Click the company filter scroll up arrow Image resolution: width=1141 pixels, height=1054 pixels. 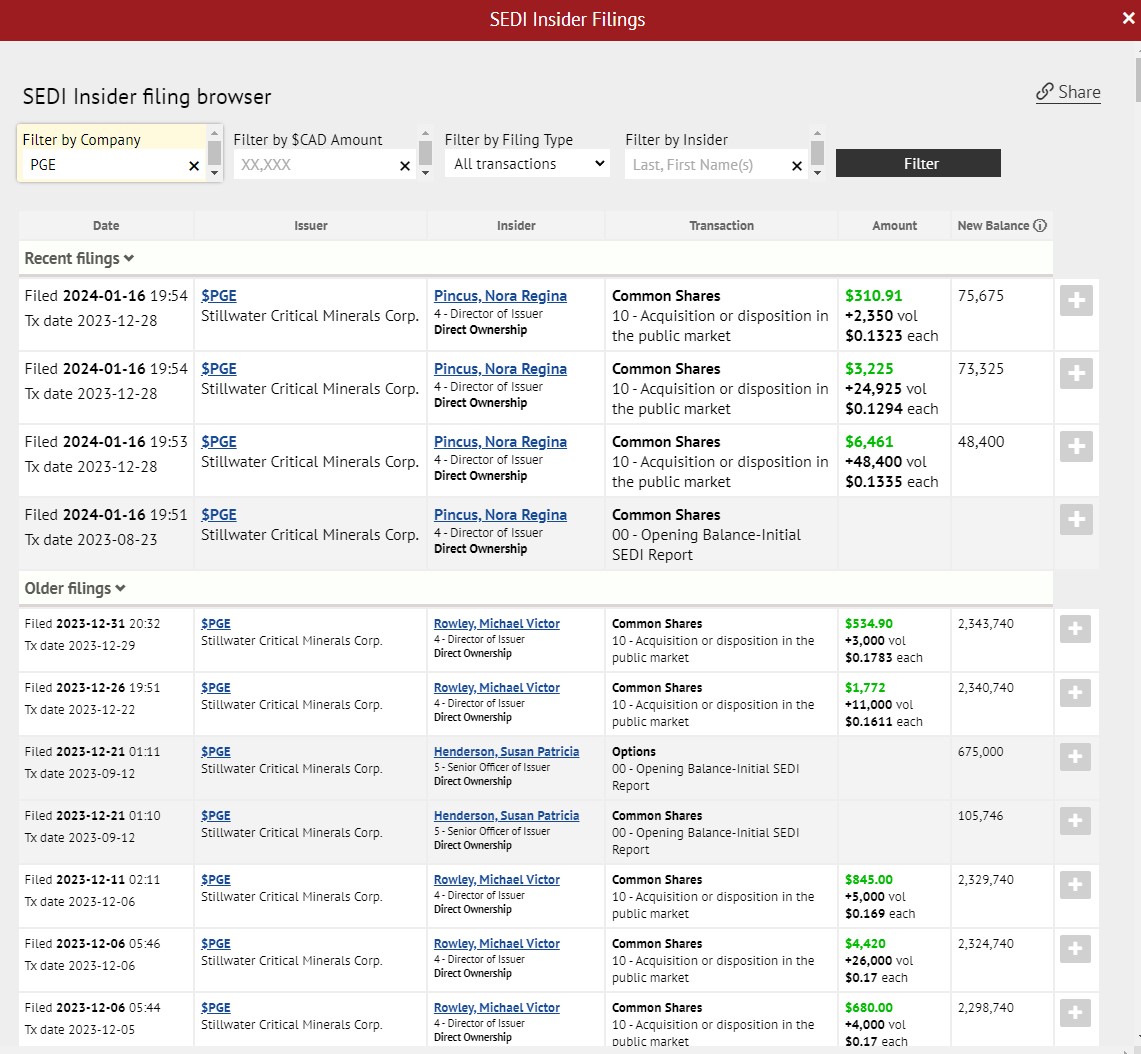(x=214, y=133)
